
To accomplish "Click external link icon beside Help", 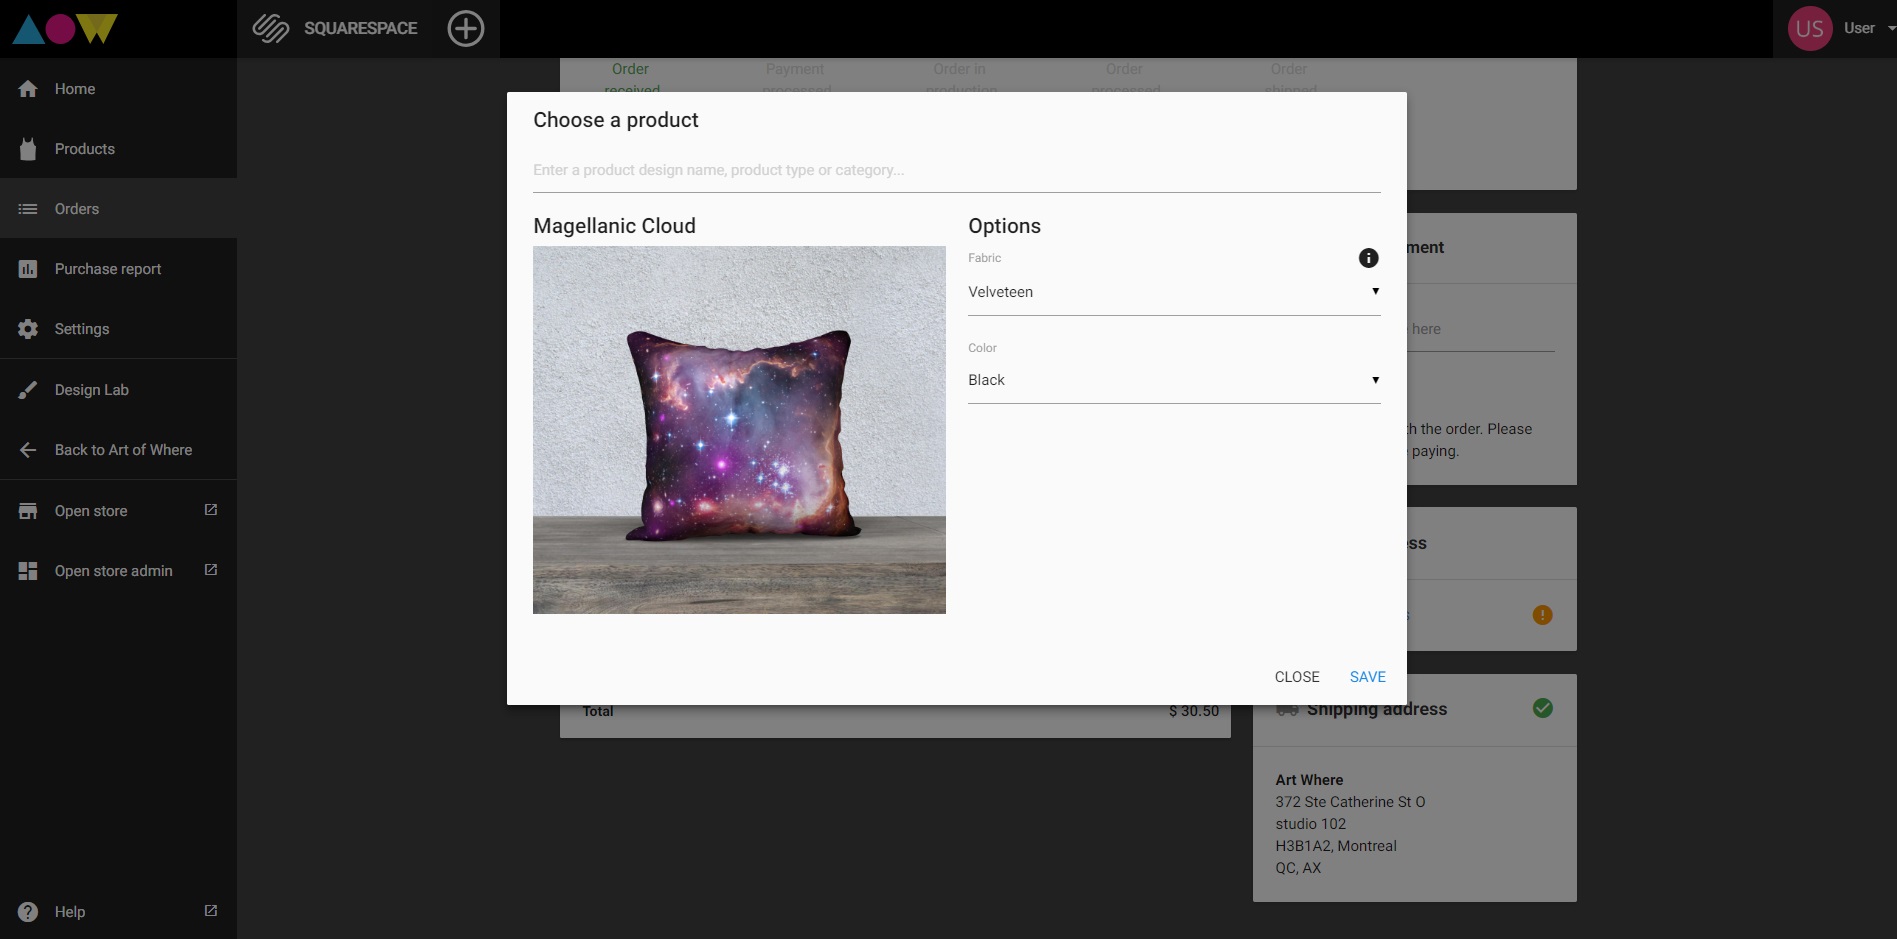I will pos(211,911).
